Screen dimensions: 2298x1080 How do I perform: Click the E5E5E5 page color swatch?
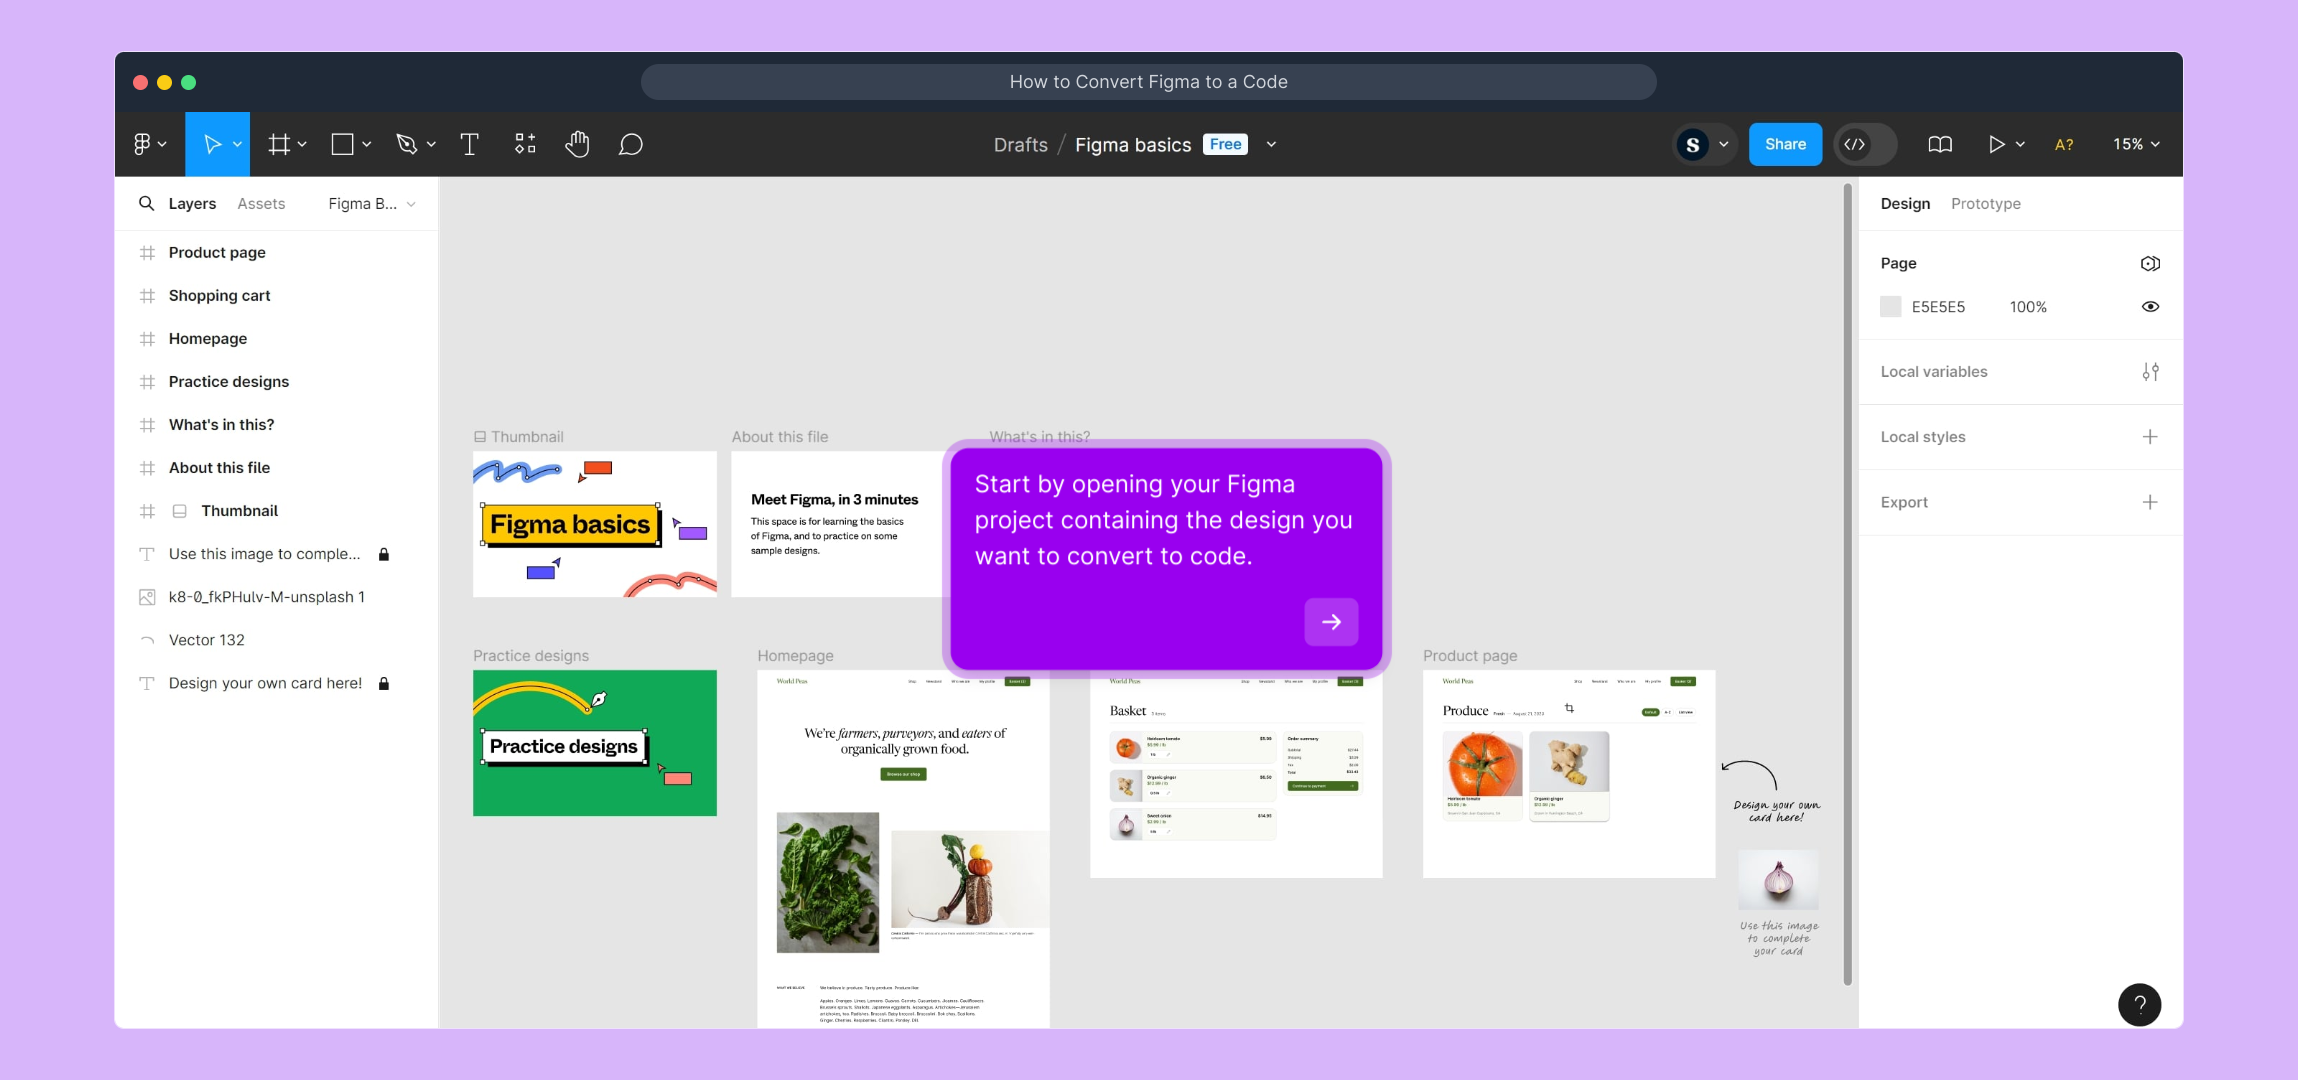(1890, 307)
